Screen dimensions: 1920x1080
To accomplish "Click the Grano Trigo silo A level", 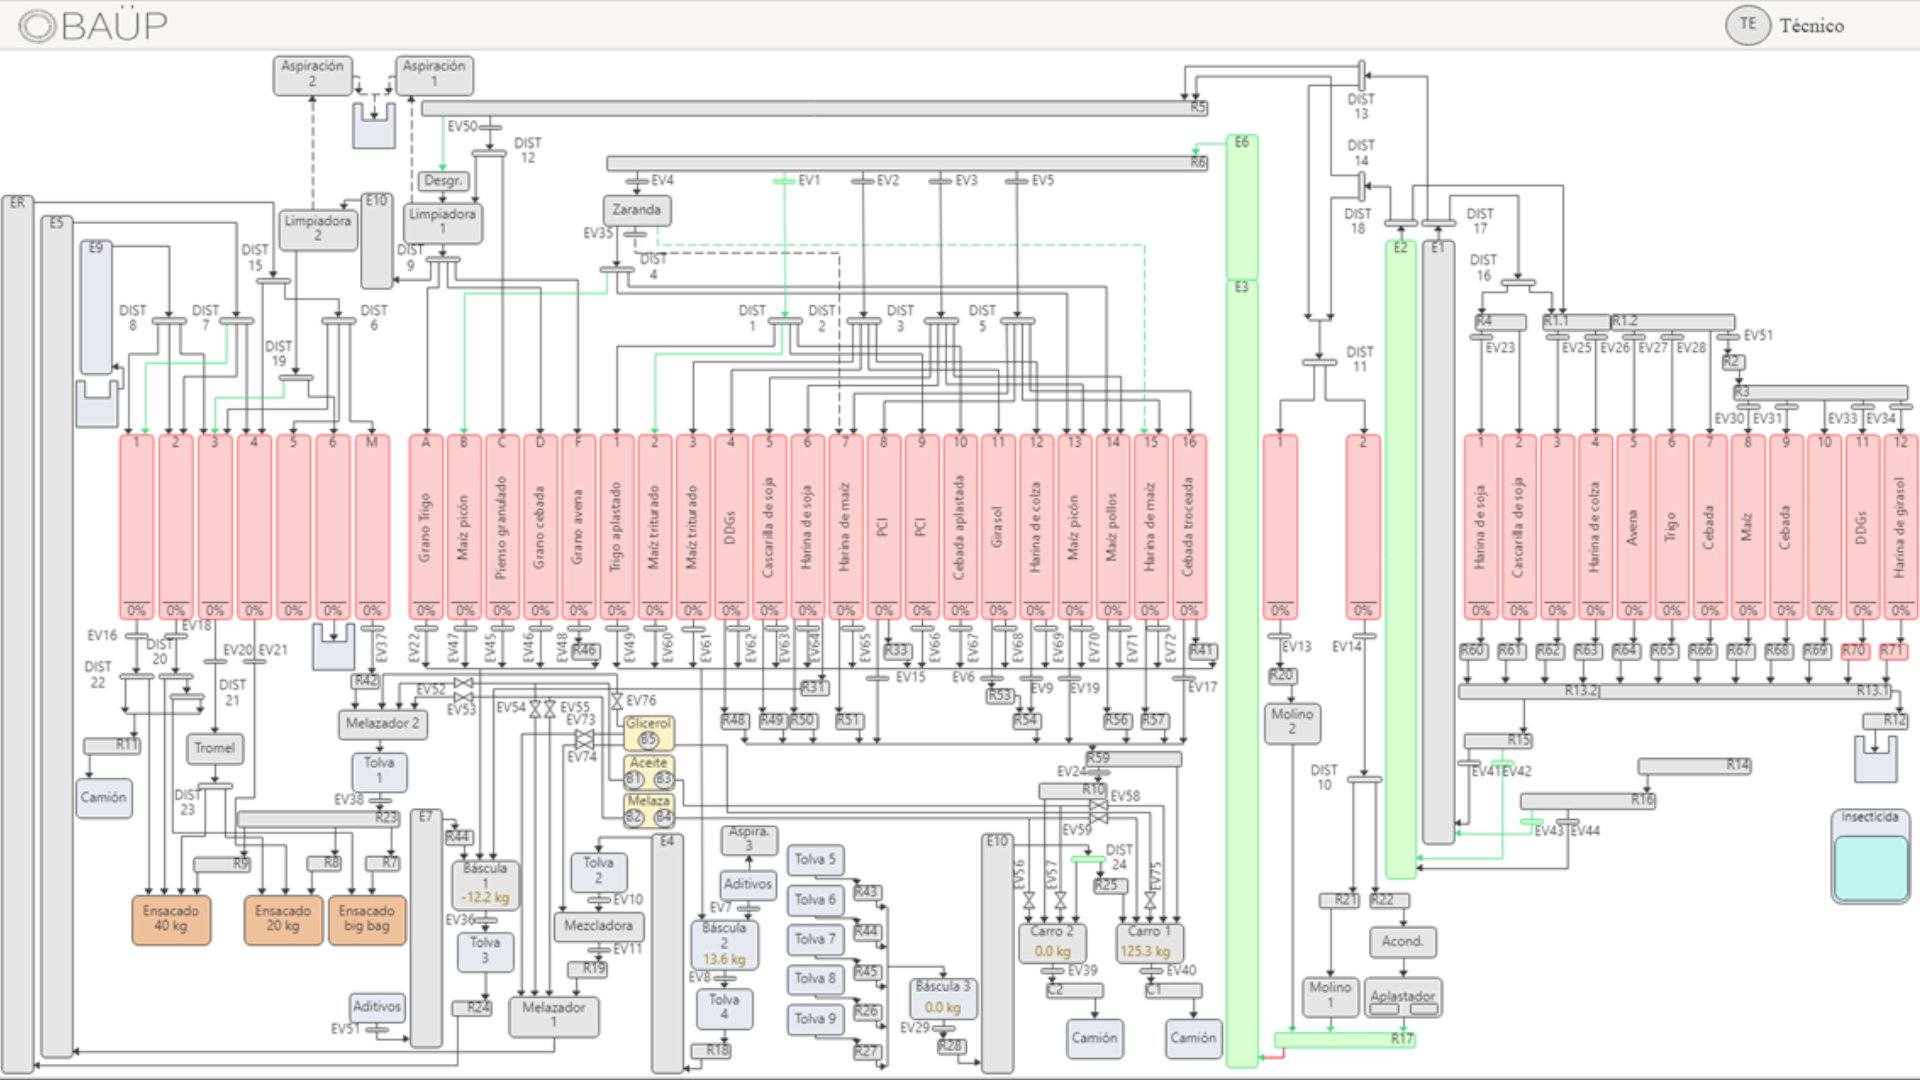I will (x=426, y=611).
